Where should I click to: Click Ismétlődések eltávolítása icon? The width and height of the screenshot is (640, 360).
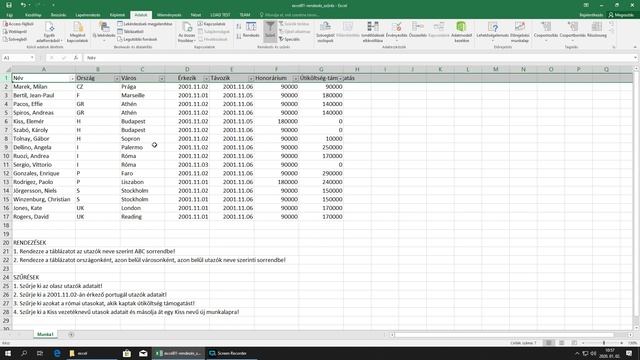[373, 32]
